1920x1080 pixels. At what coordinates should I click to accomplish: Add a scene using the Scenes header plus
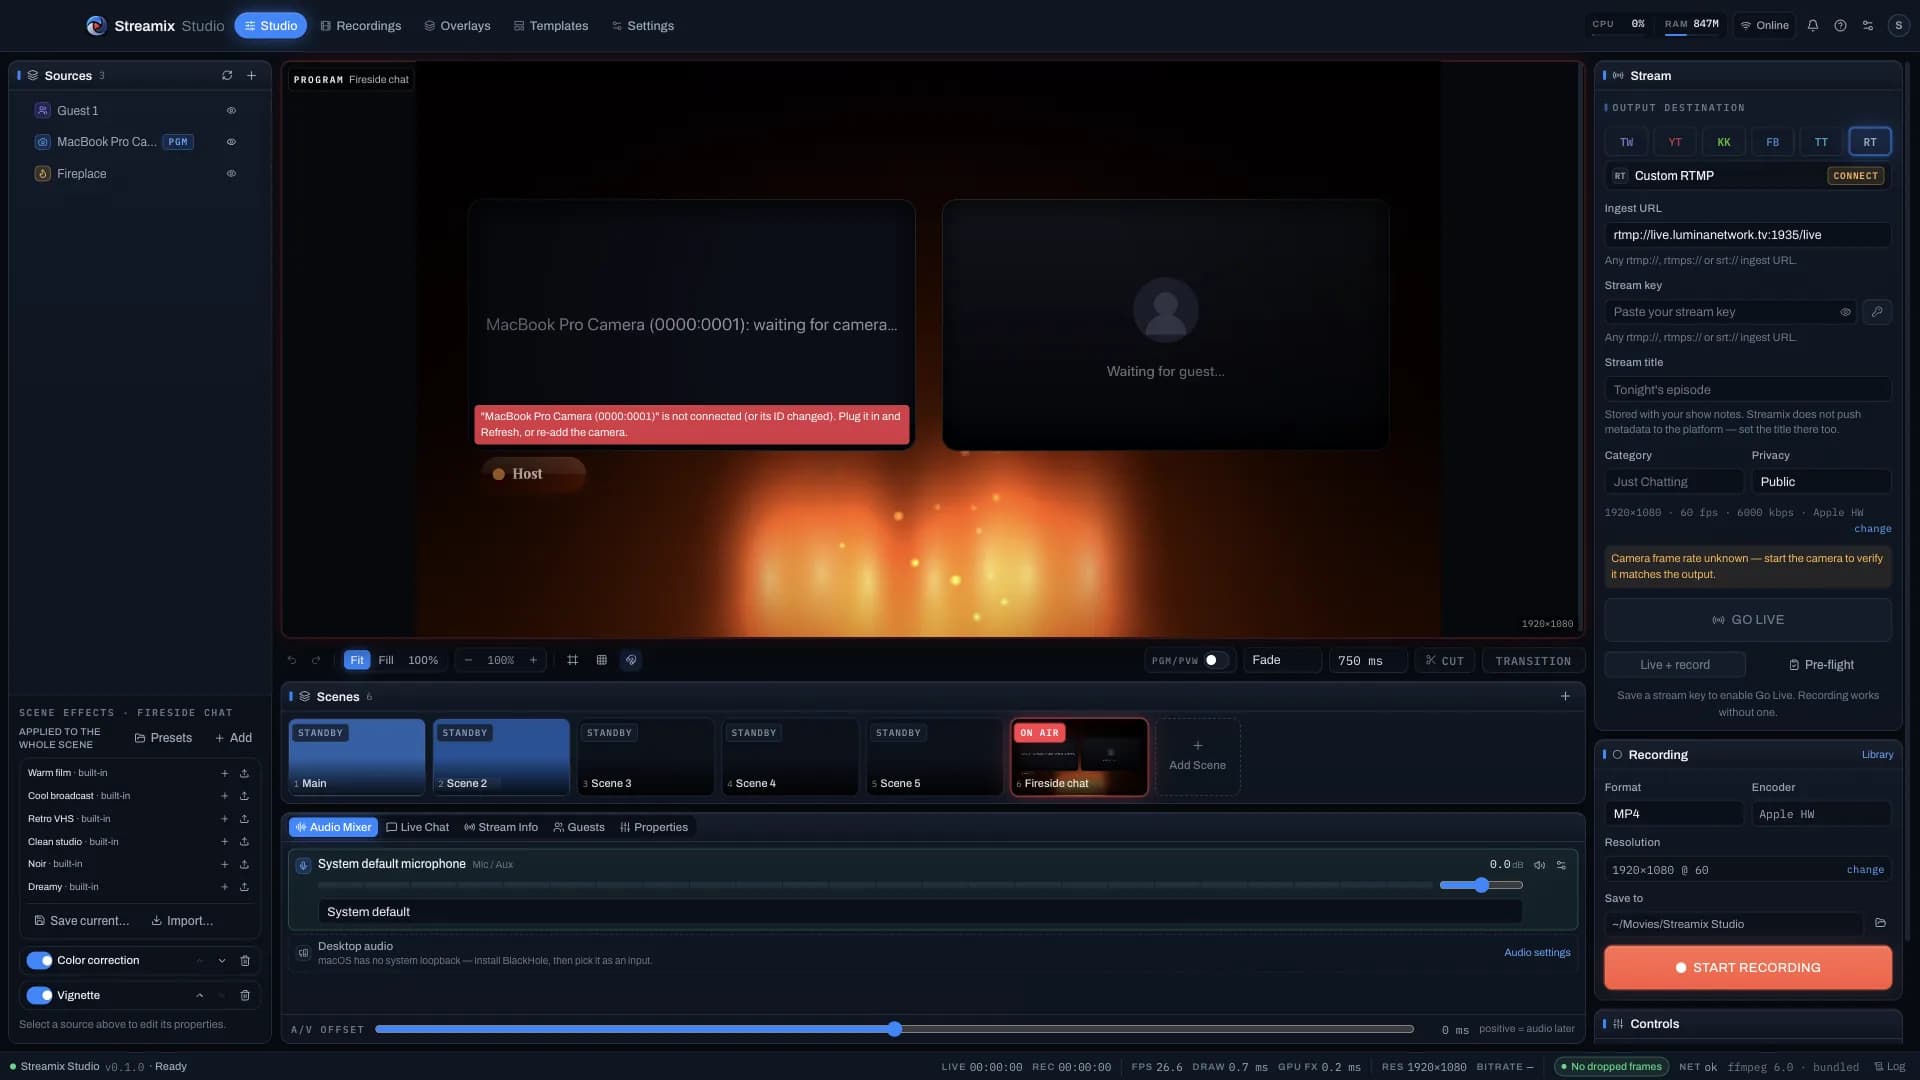point(1566,697)
